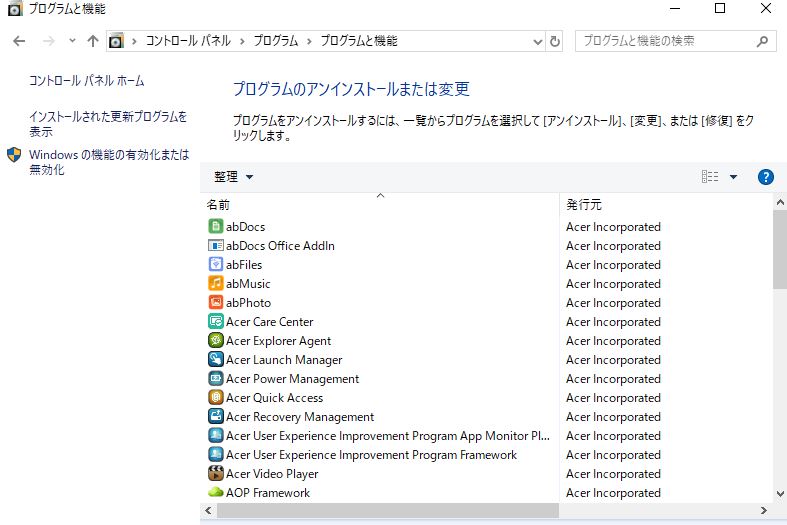Viewport: 787px width, 525px height.
Task: Click the up arrow navigation button
Action: [93, 41]
